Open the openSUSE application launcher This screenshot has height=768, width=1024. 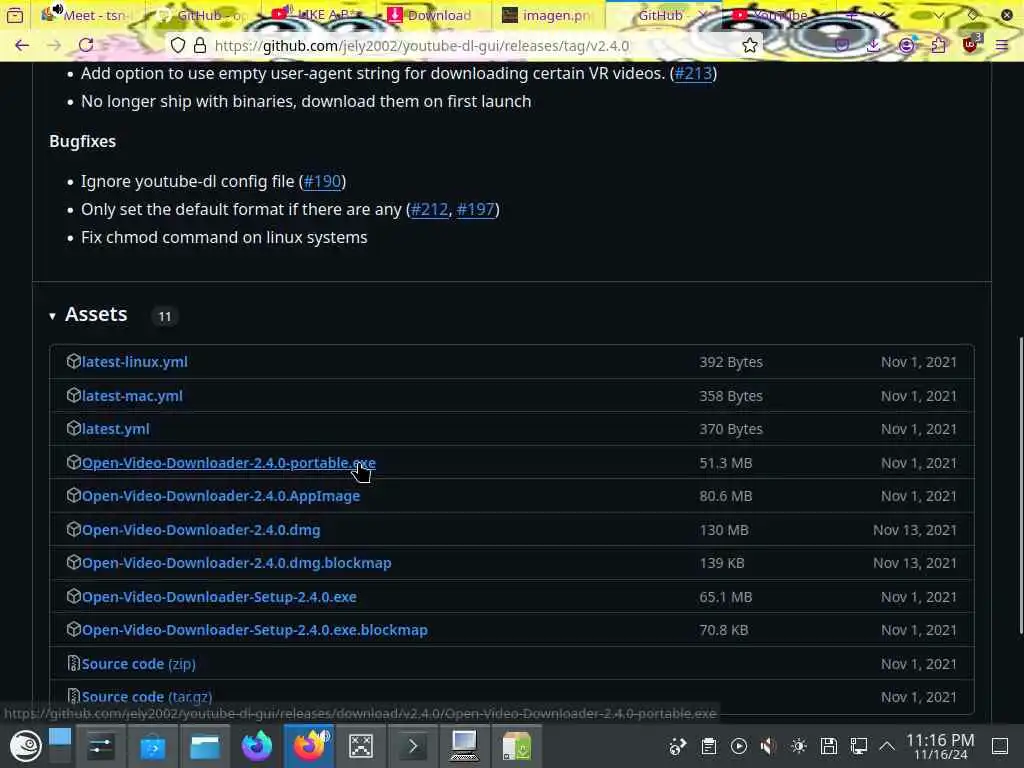click(x=25, y=746)
